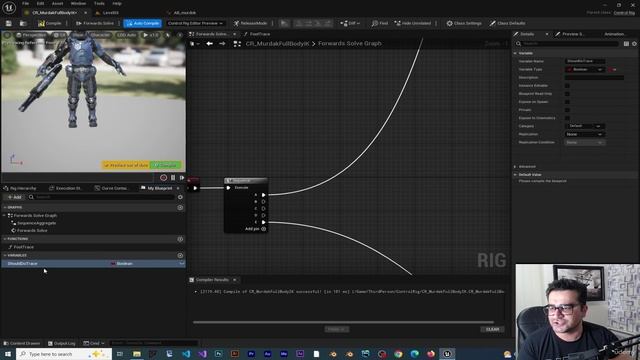The width and height of the screenshot is (640, 360).
Task: Open the Help menu
Action: click(x=117, y=3)
